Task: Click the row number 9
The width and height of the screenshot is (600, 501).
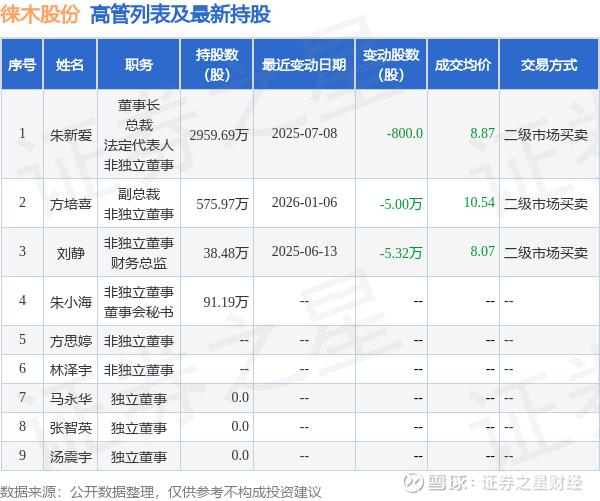Action: pyautogui.click(x=22, y=455)
